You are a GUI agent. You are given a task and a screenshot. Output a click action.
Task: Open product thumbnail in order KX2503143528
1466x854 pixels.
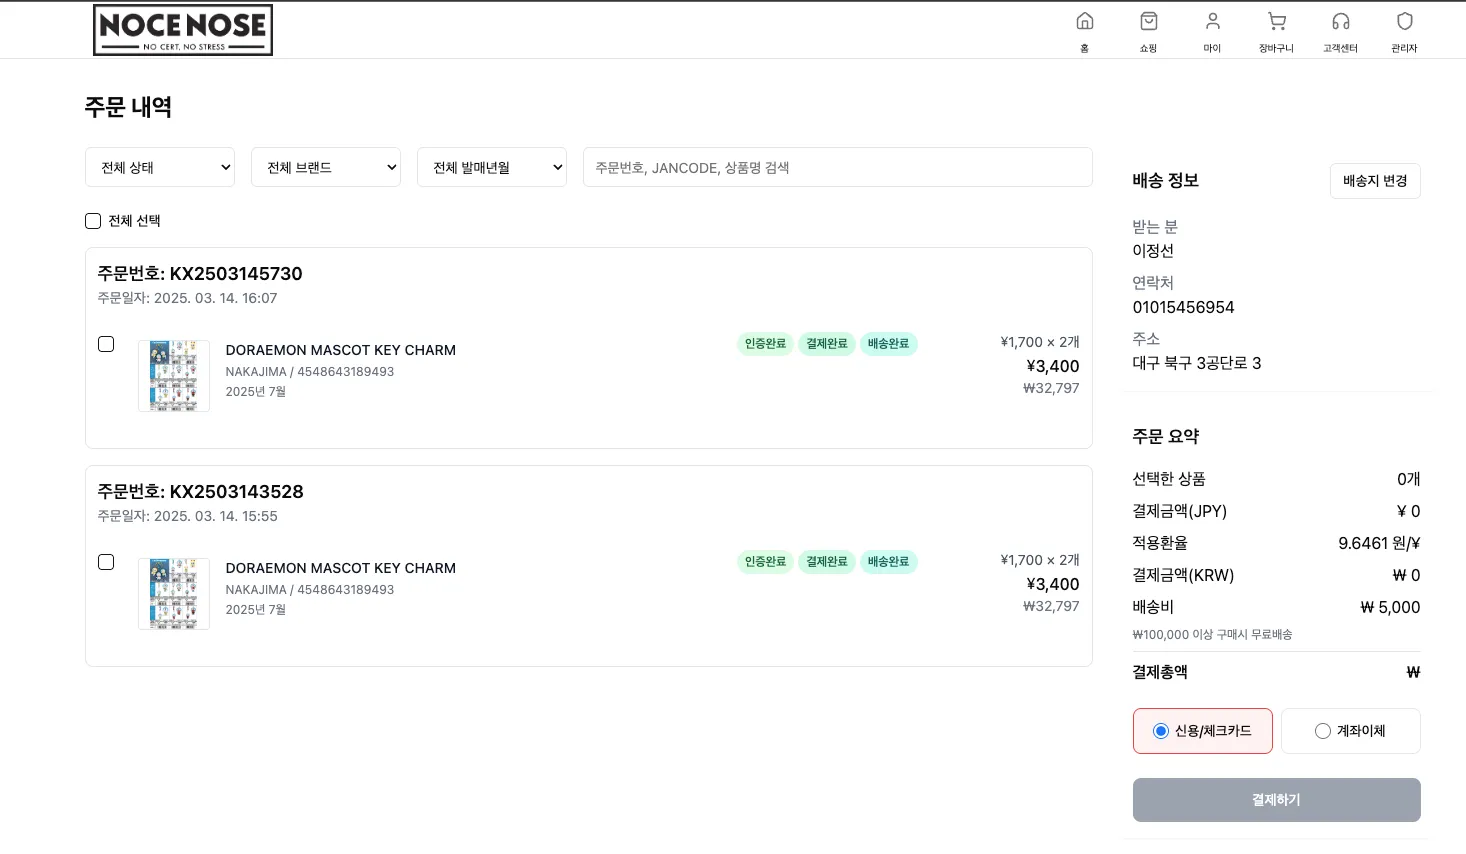(174, 594)
